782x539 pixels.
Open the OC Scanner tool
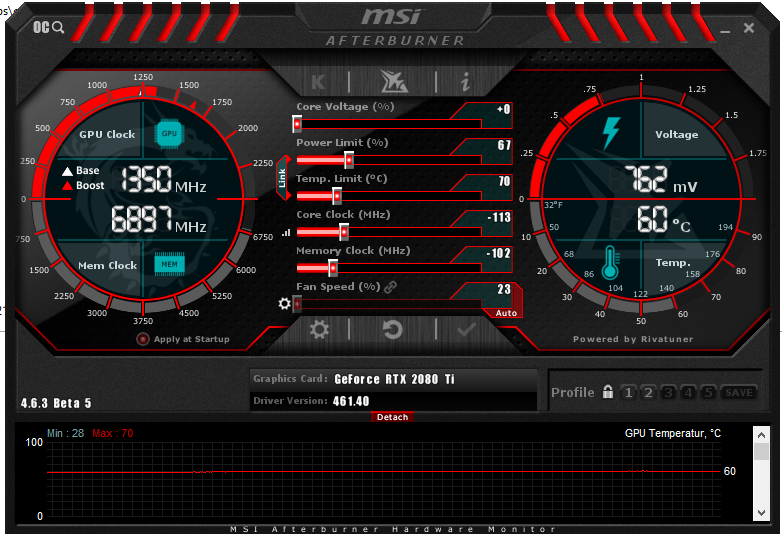point(48,27)
